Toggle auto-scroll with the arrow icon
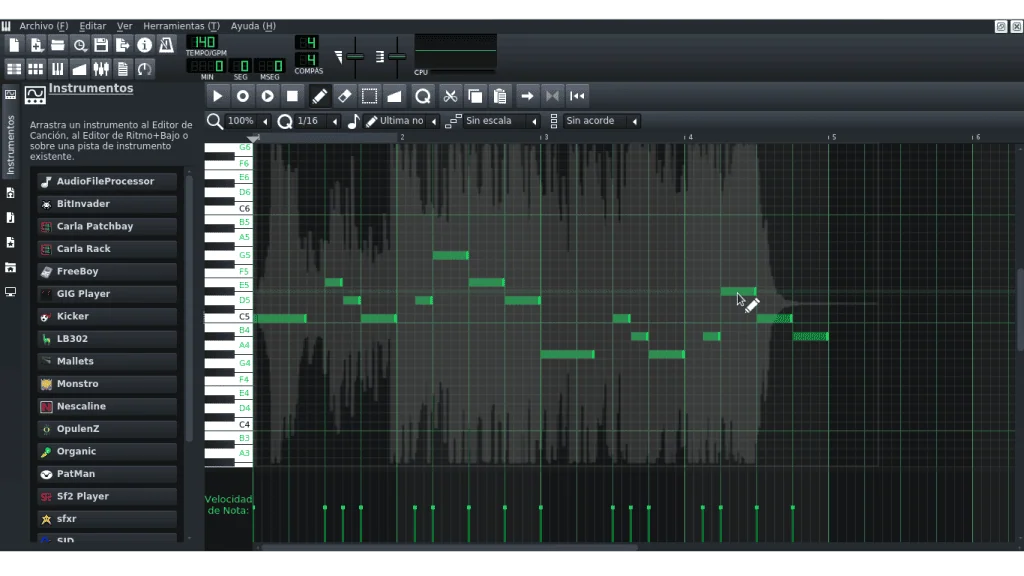1024x576 pixels. pyautogui.click(x=527, y=96)
